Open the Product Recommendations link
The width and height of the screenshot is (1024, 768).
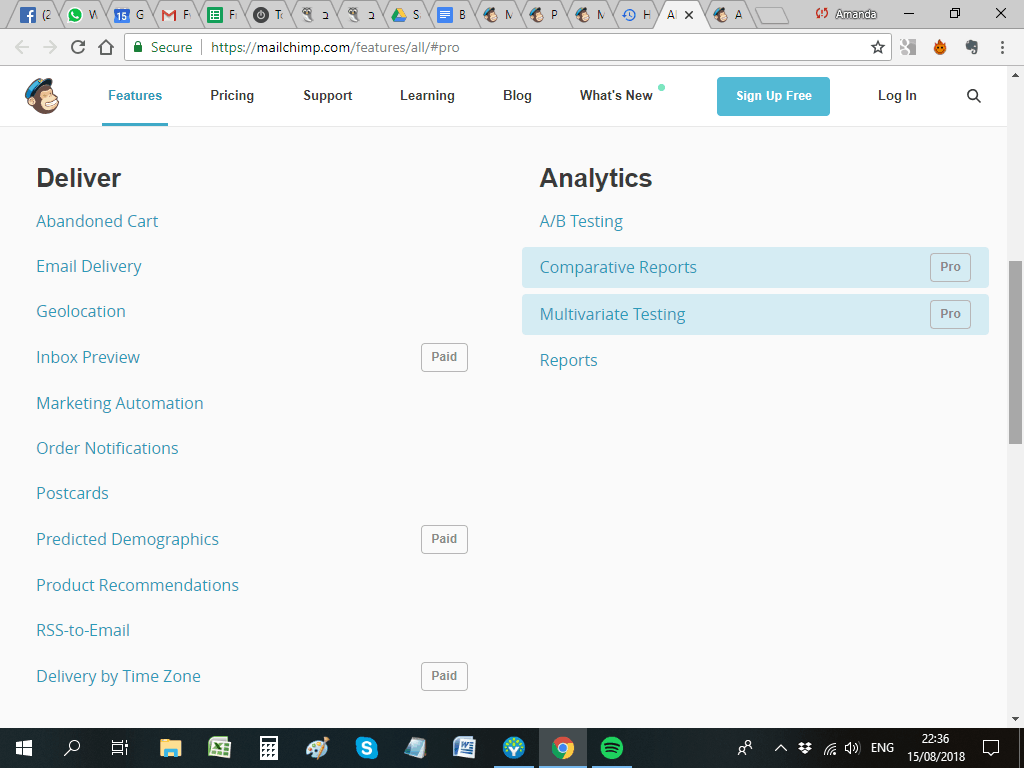click(x=138, y=585)
